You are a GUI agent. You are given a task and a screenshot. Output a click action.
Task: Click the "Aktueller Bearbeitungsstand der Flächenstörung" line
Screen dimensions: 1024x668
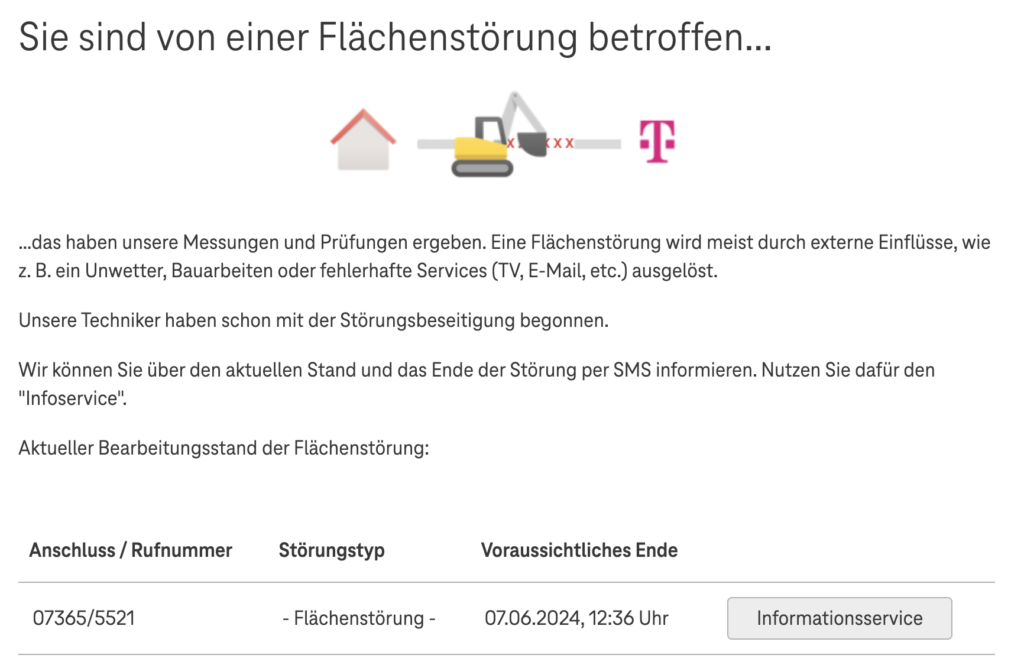coord(223,447)
